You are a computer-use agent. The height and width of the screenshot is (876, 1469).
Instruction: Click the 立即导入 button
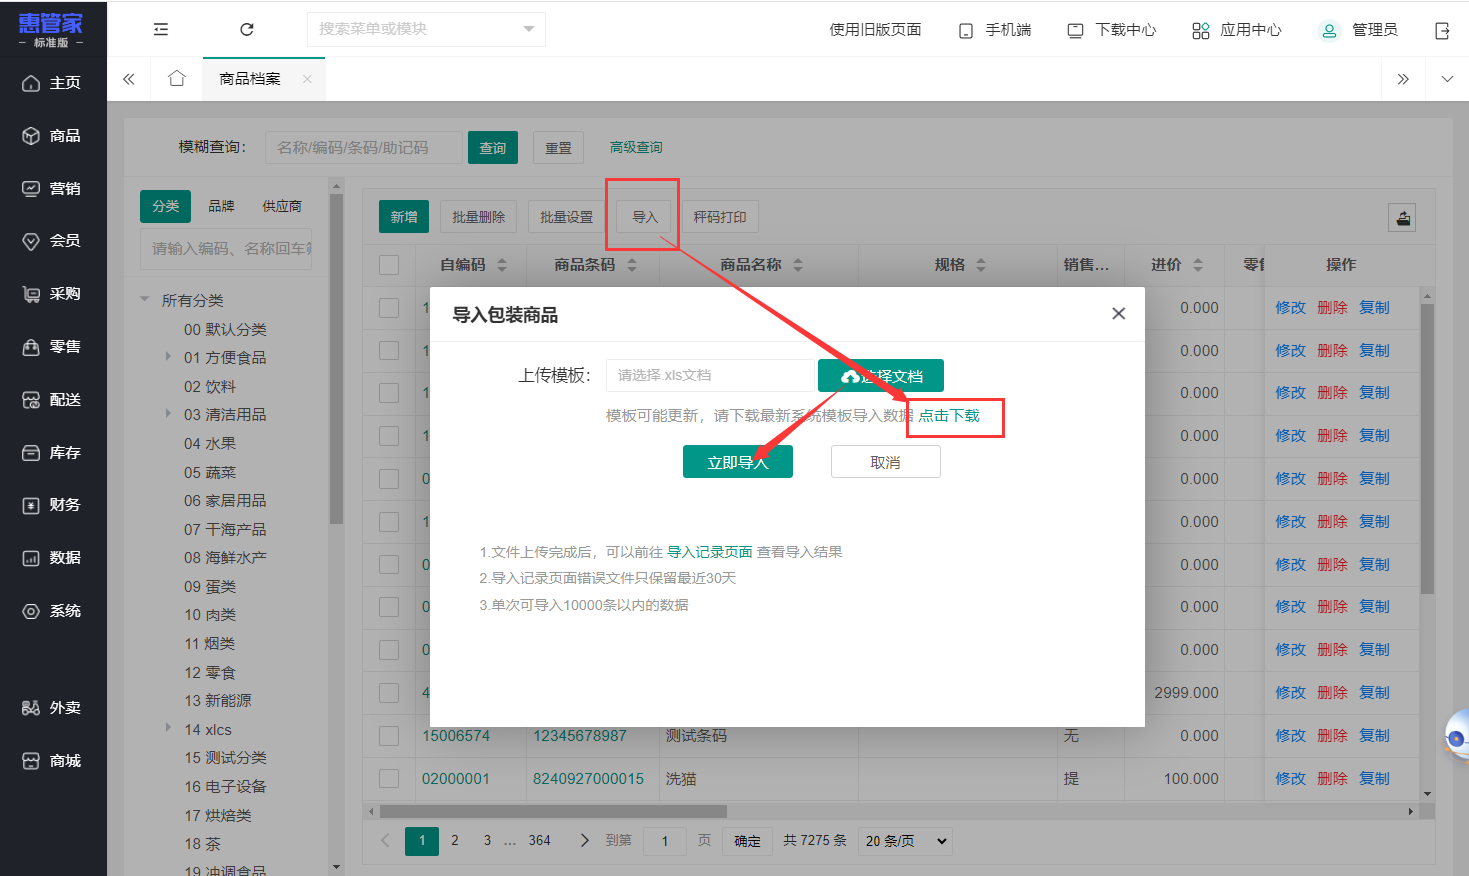point(738,462)
